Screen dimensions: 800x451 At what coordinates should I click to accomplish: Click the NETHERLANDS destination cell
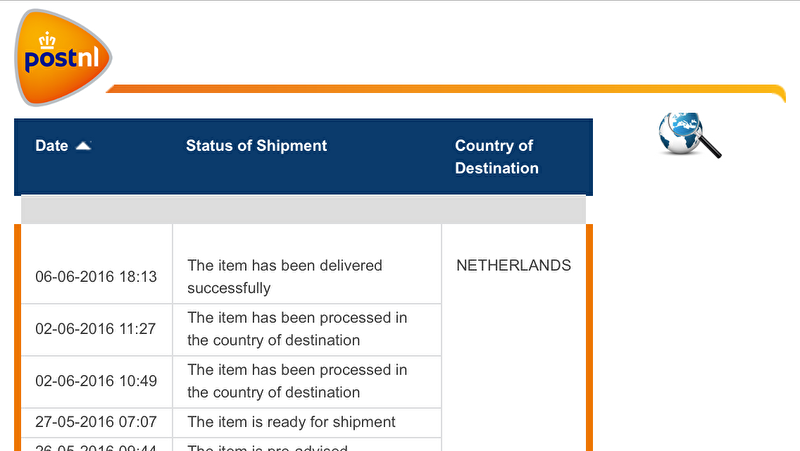click(513, 265)
